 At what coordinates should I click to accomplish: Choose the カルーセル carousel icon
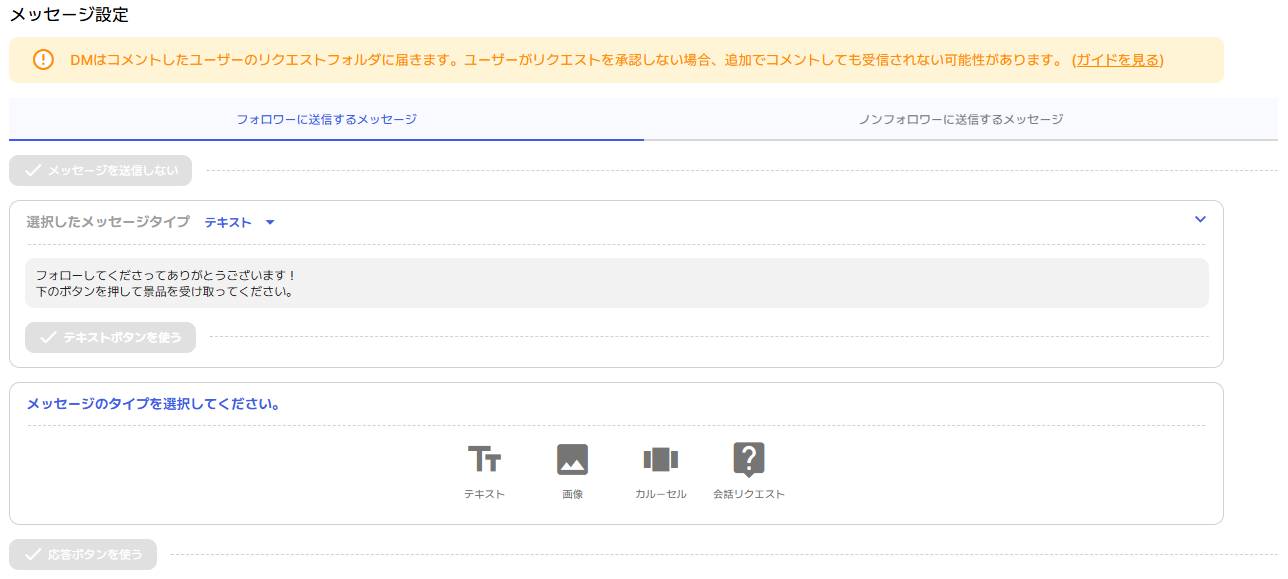660,459
